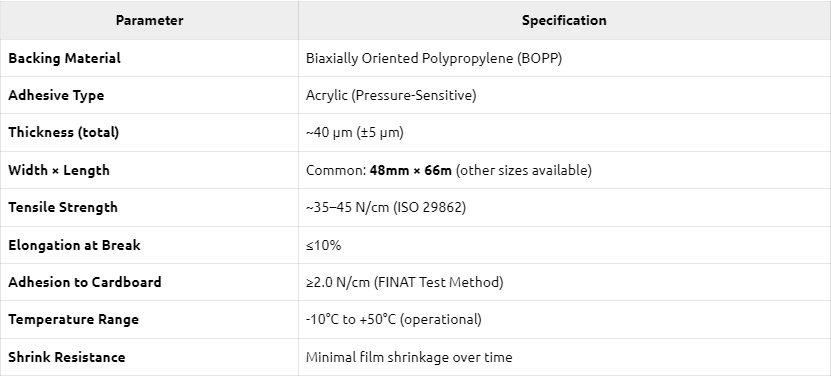Select the Temperature Range label
This screenshot has width=831, height=378.
tap(73, 320)
